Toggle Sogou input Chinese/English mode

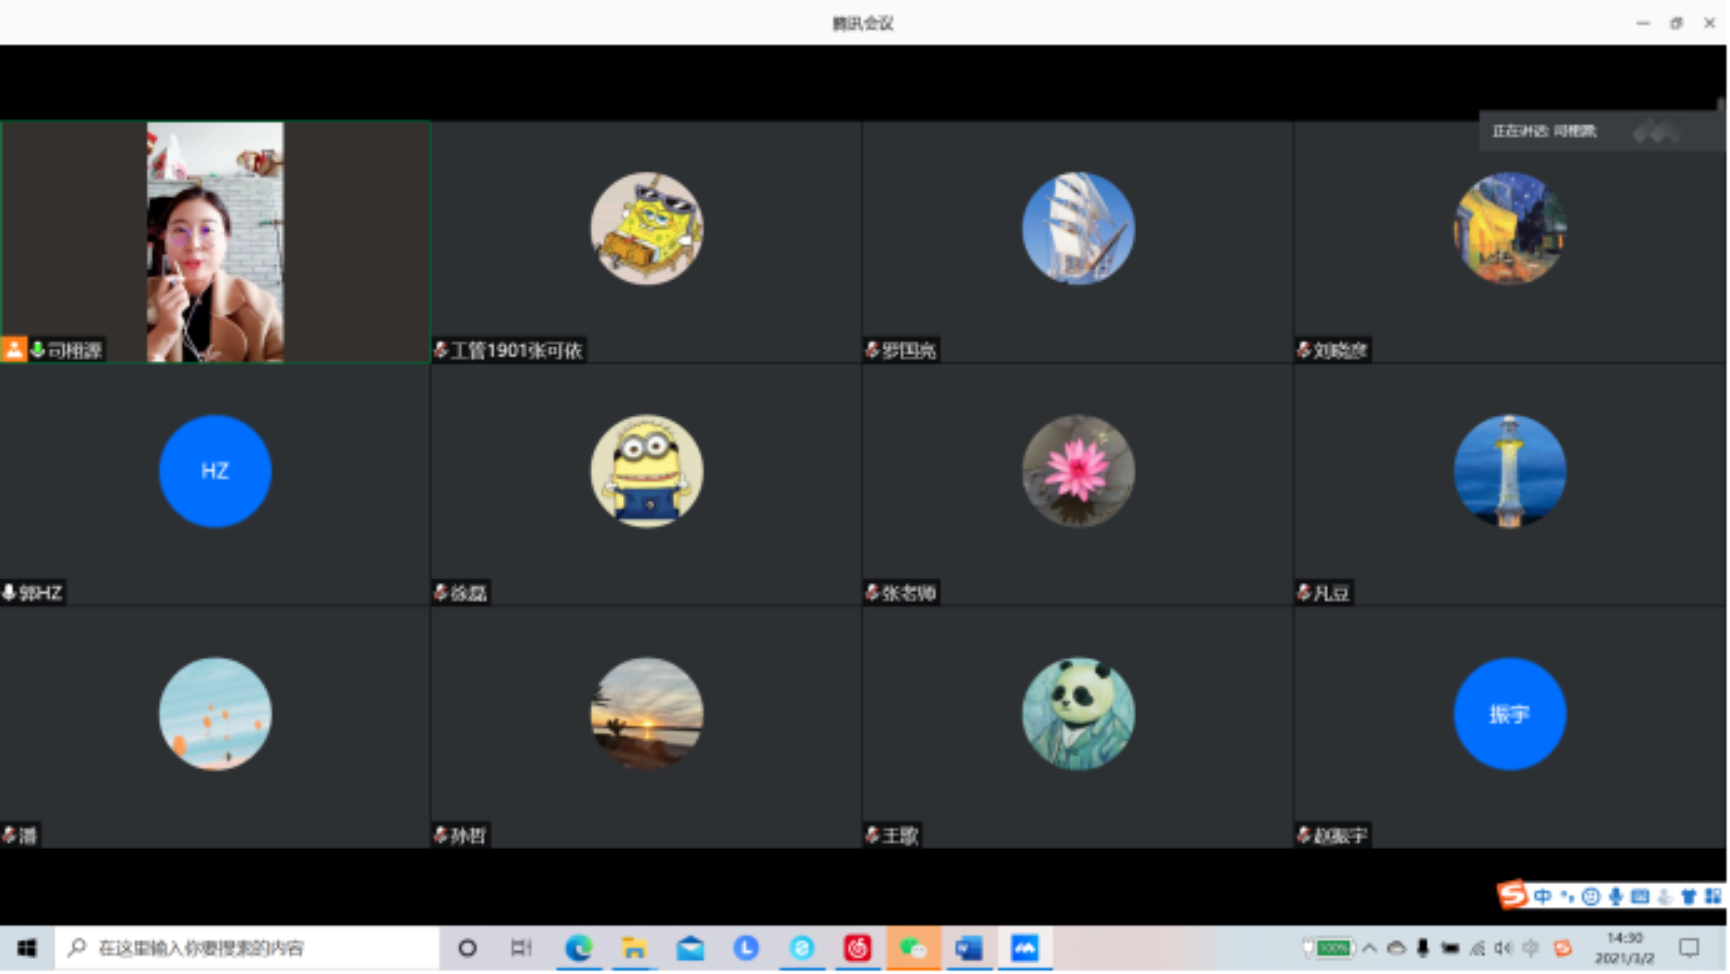pos(1542,896)
